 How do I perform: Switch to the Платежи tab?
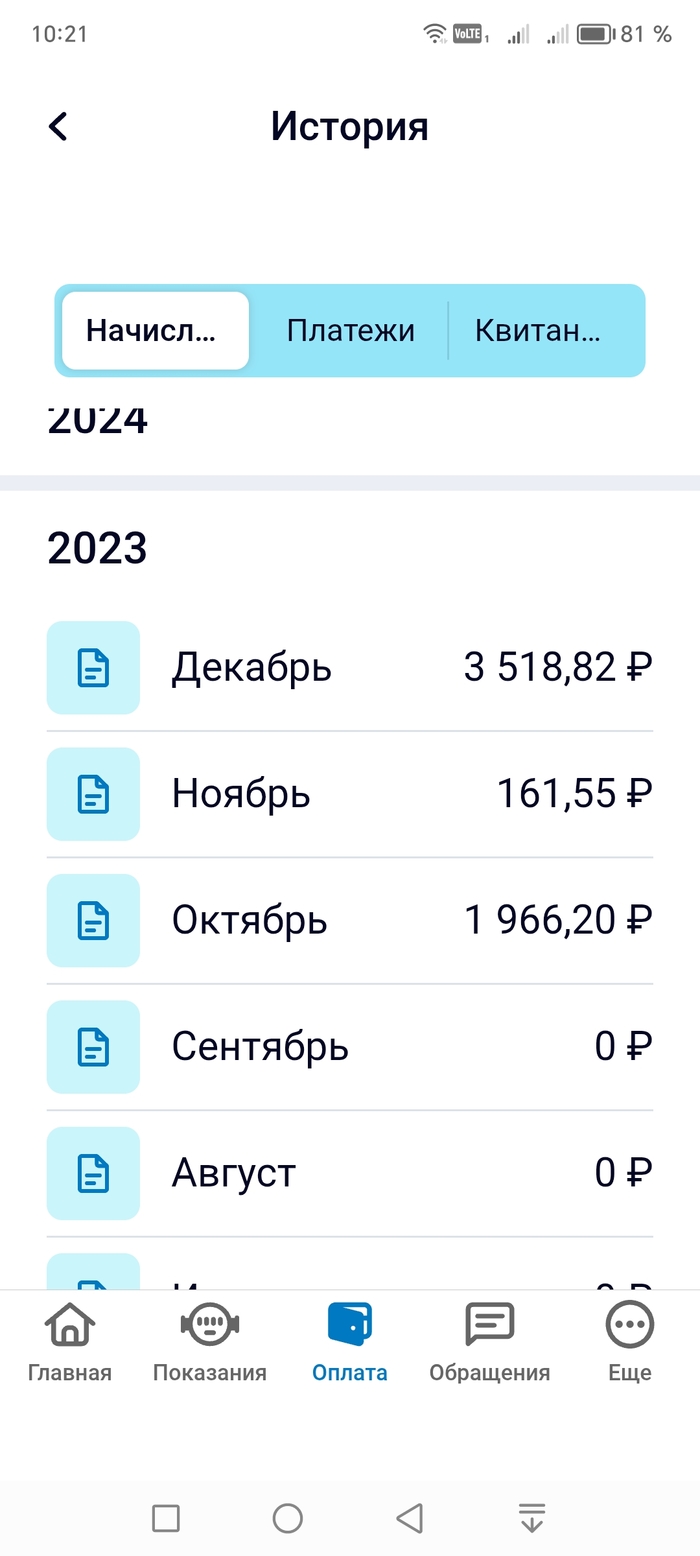[350, 331]
